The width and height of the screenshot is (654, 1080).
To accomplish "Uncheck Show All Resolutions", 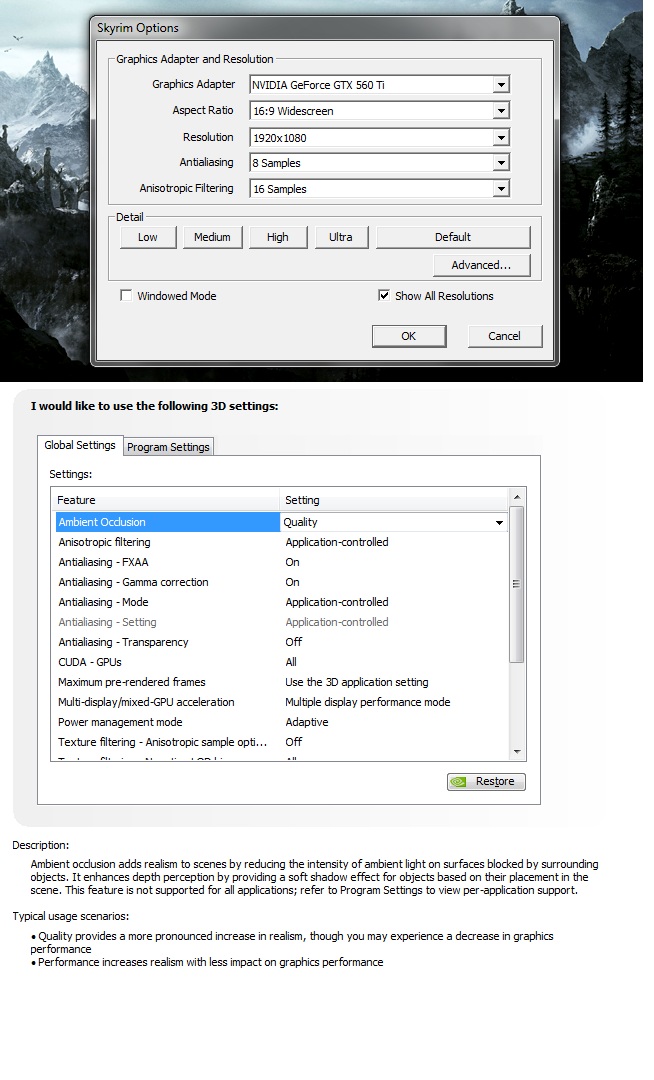I will [x=383, y=295].
